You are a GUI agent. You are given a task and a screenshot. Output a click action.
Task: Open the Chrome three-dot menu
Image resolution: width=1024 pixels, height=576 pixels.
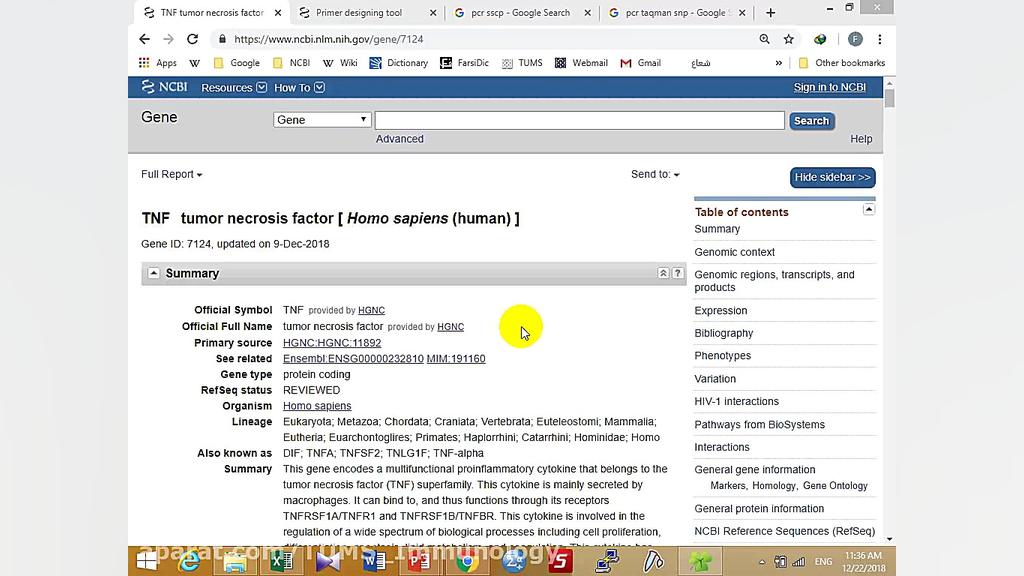point(880,39)
